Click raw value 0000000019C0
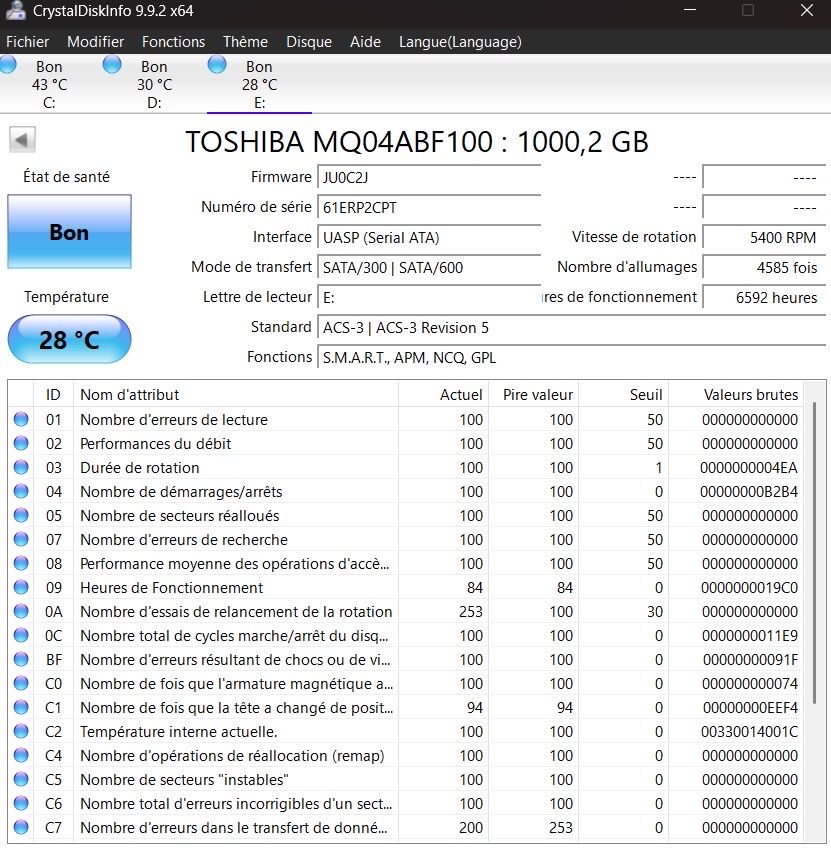This screenshot has height=850, width=831. point(749,587)
